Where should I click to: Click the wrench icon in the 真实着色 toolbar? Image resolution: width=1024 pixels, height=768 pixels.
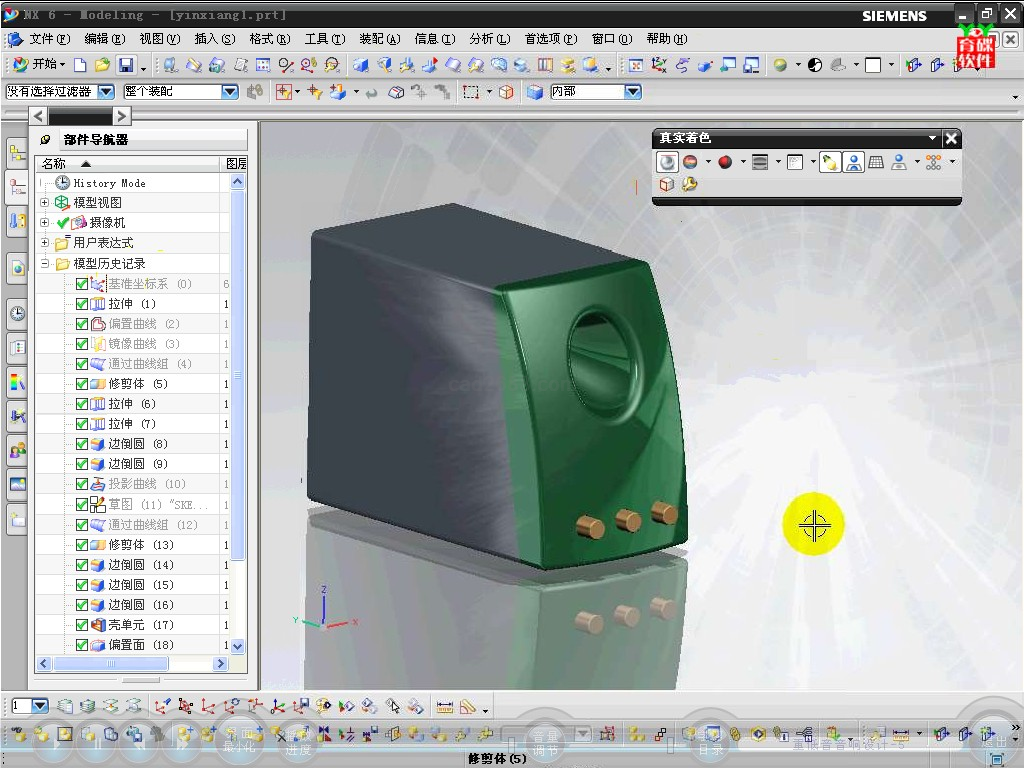pyautogui.click(x=690, y=184)
